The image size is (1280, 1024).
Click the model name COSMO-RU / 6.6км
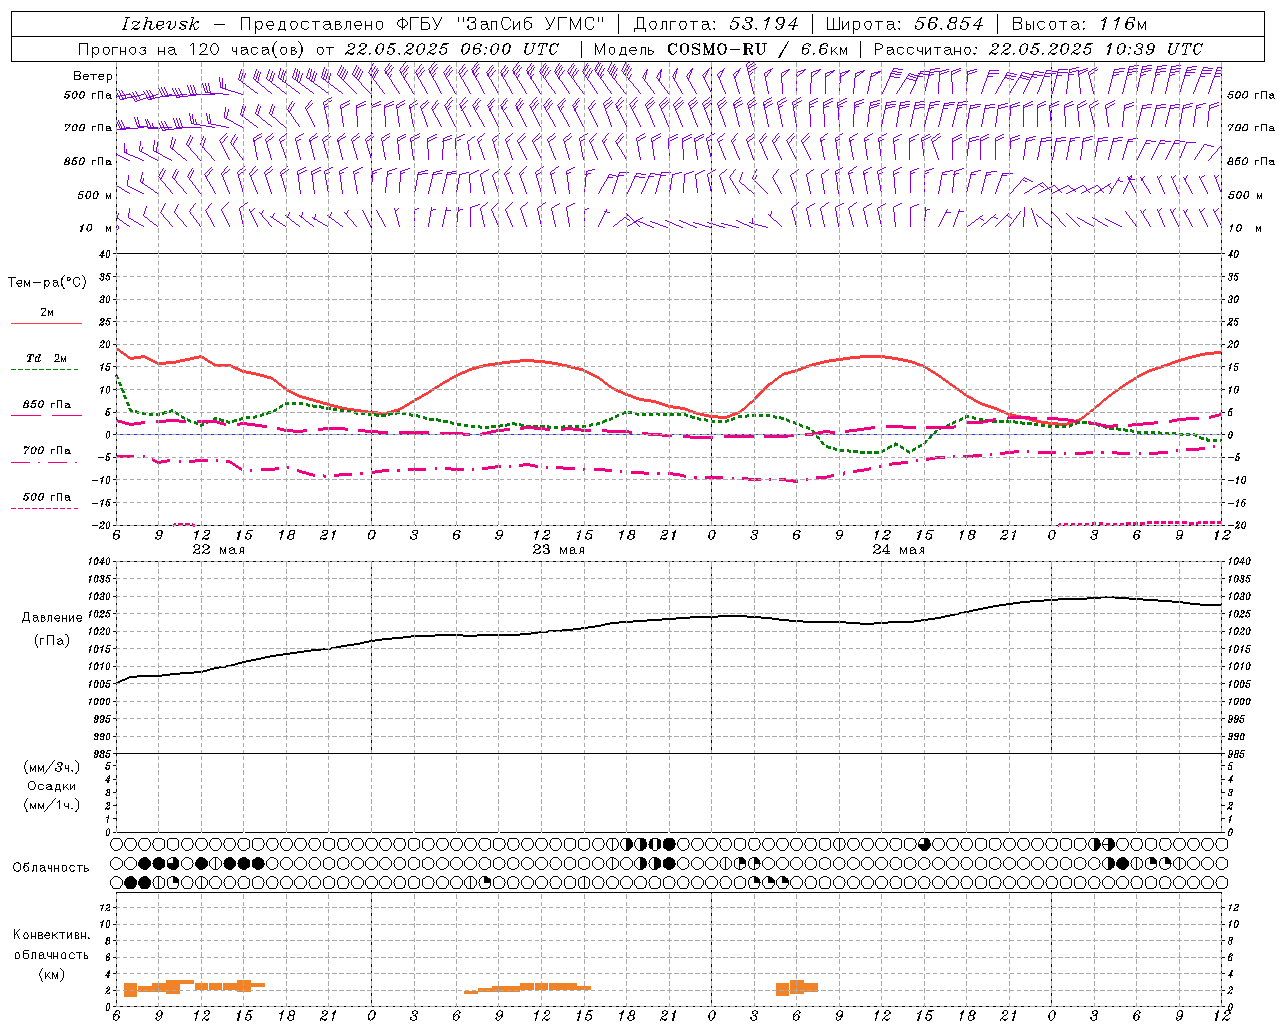(758, 49)
